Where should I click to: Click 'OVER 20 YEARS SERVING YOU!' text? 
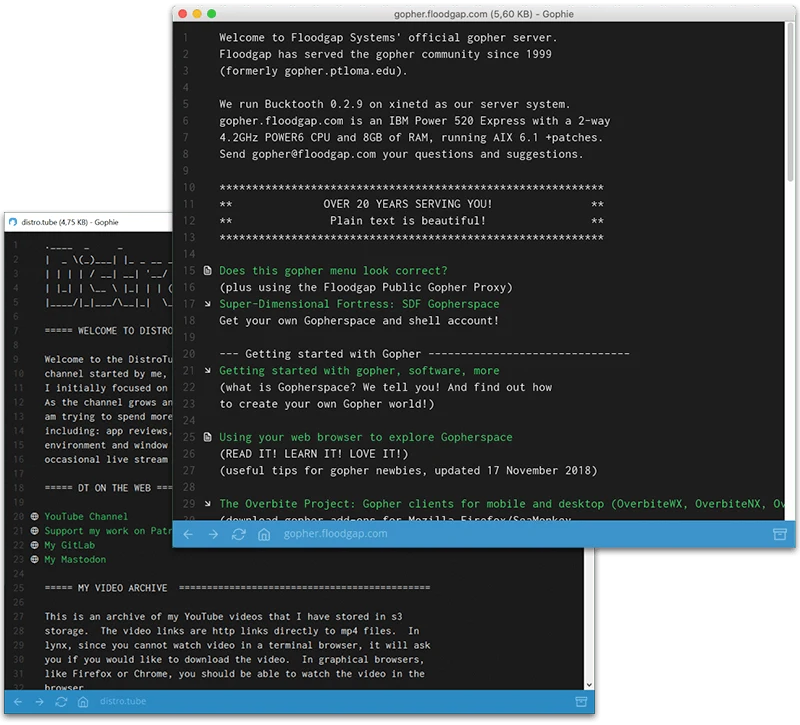click(408, 204)
